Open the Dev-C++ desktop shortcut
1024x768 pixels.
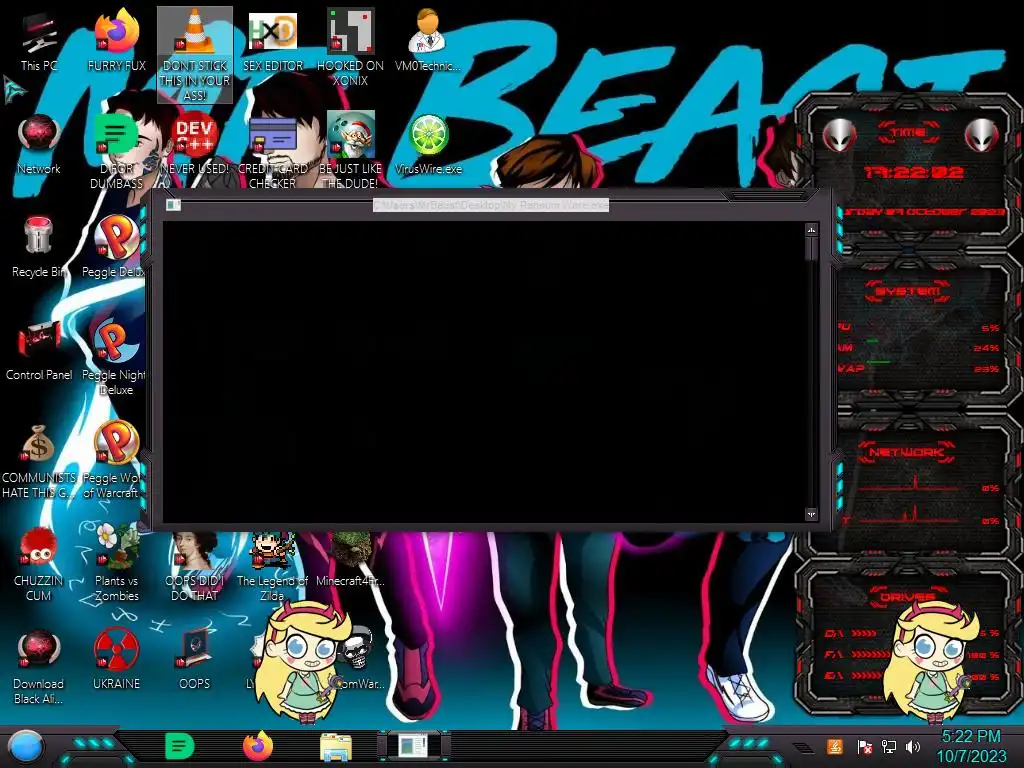click(x=195, y=144)
